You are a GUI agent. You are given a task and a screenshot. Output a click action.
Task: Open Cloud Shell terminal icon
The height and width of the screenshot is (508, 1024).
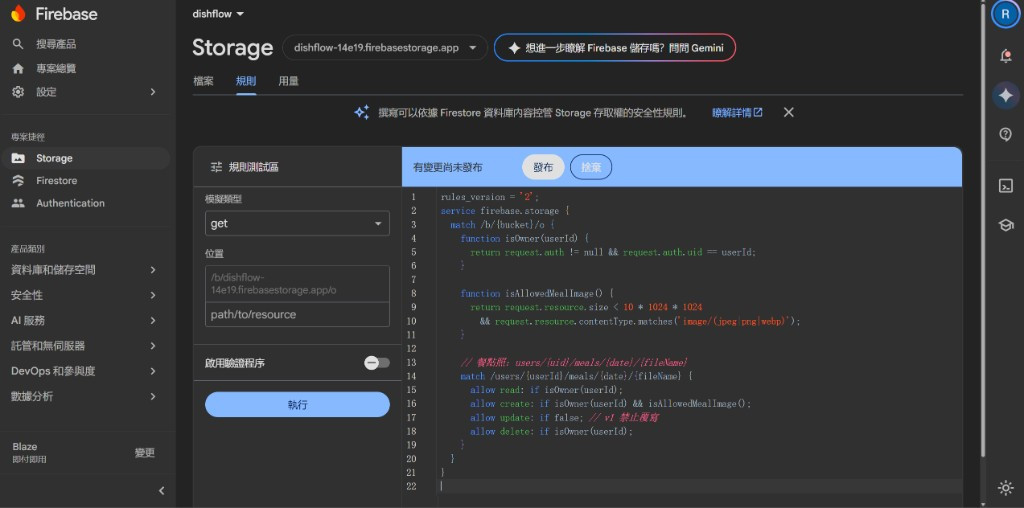[1006, 185]
